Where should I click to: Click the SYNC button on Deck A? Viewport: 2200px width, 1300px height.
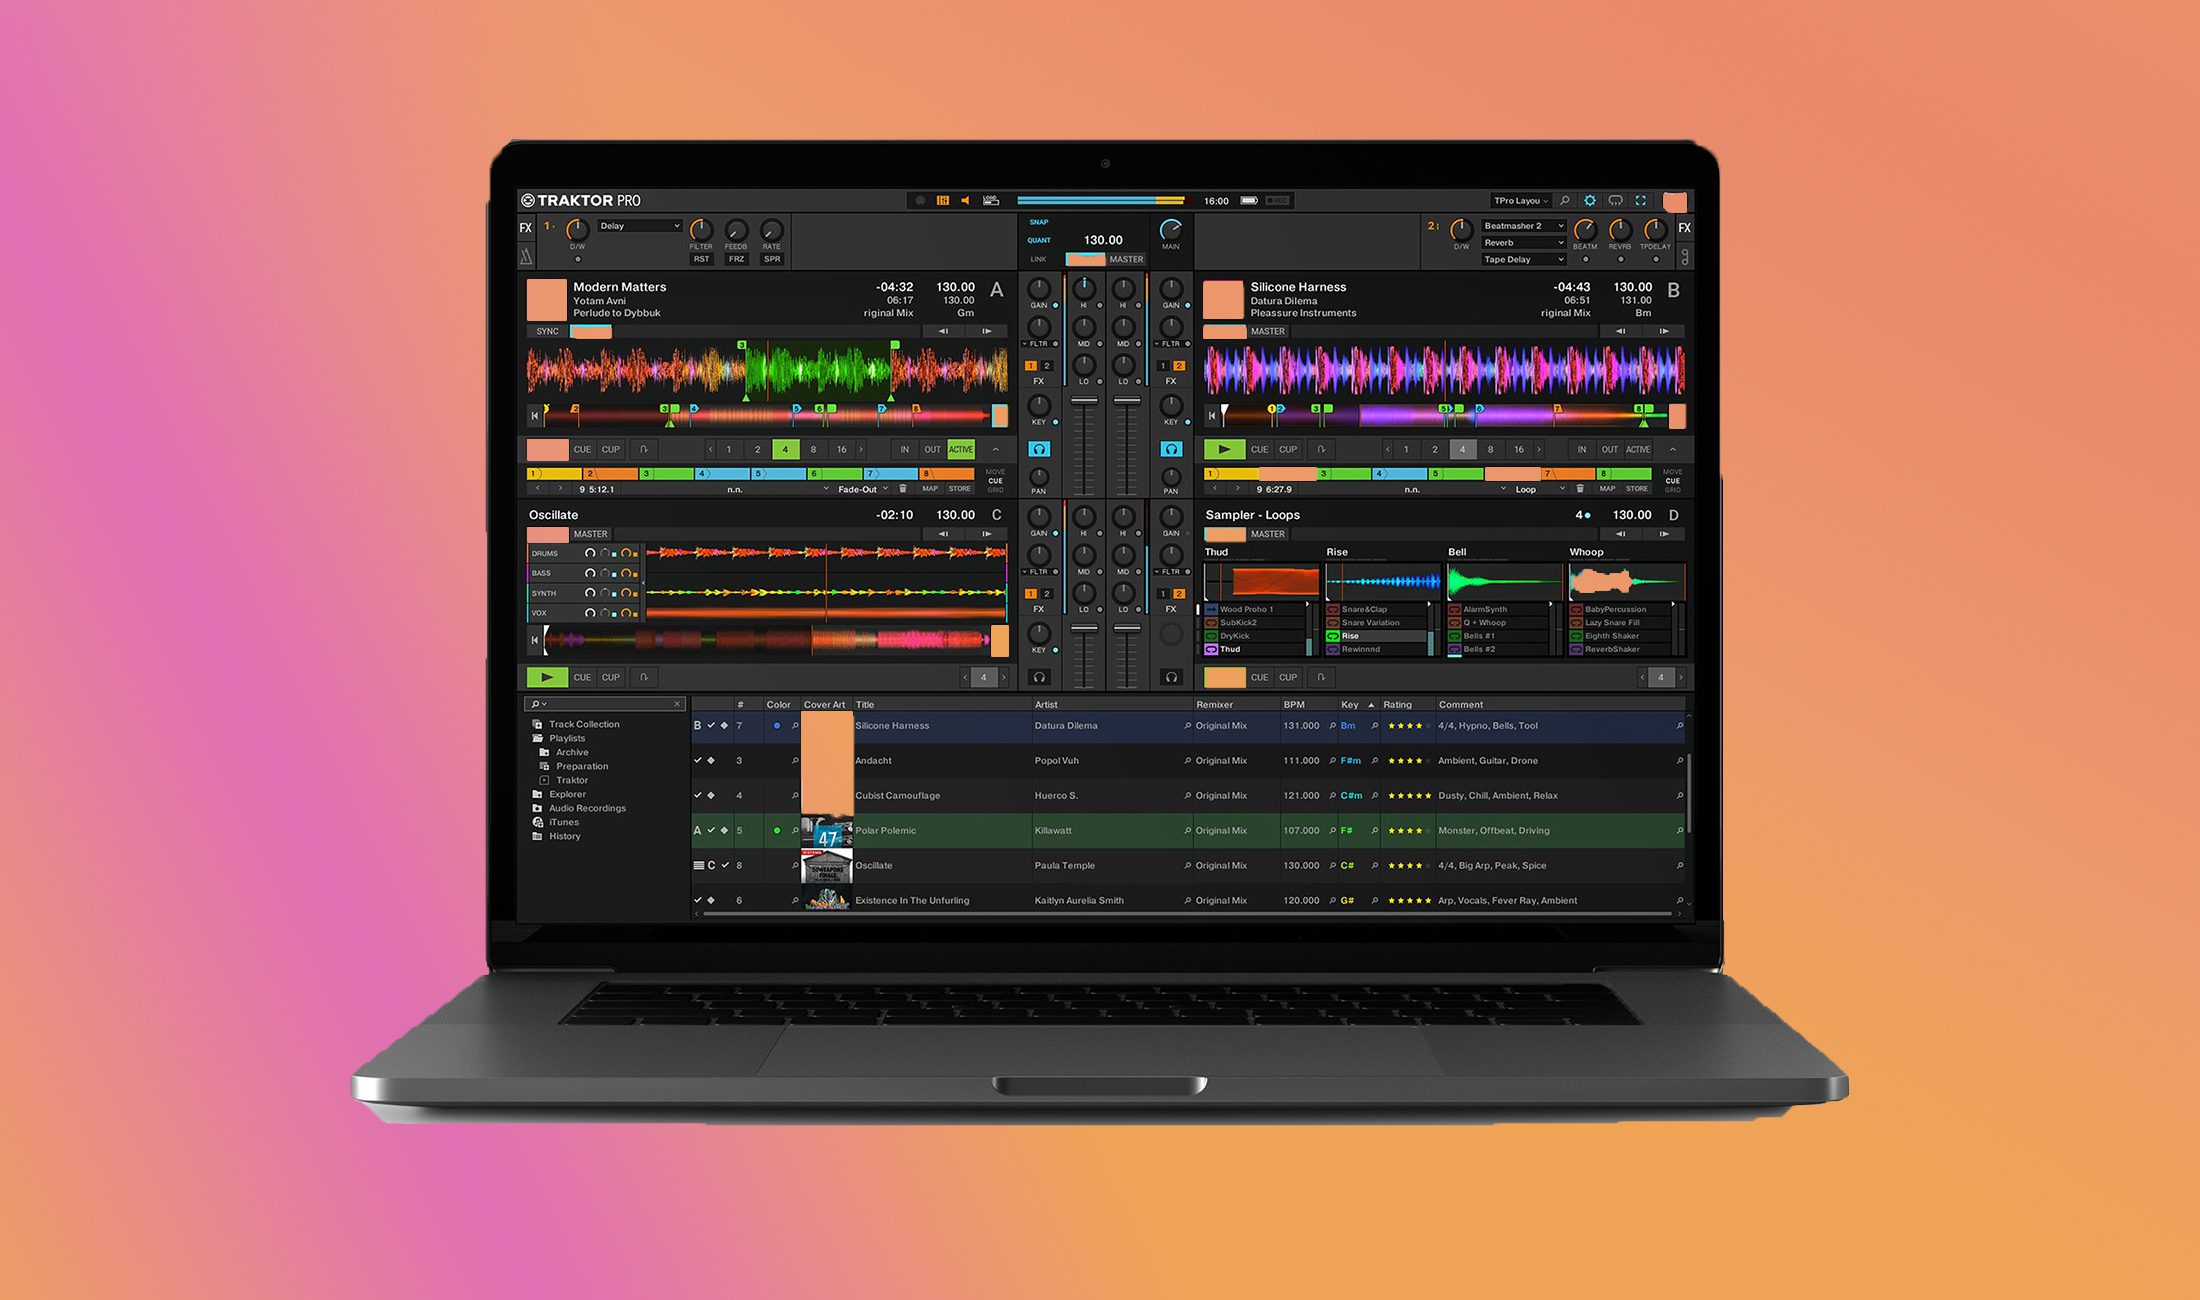547,332
